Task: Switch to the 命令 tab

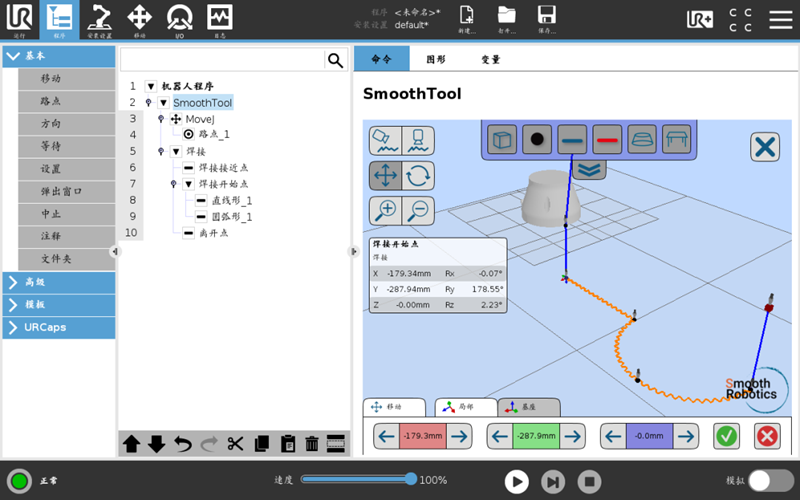Action: pos(382,59)
